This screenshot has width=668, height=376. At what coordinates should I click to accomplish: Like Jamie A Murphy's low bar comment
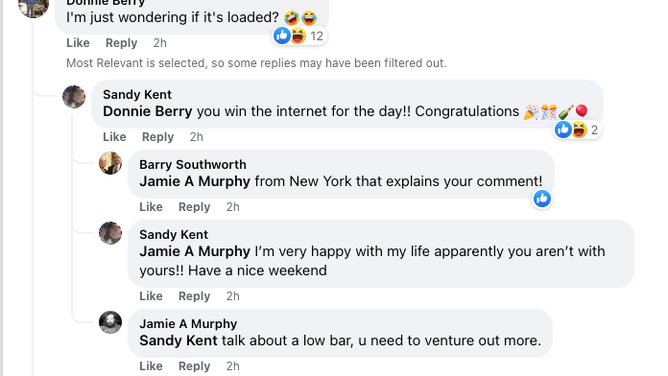click(x=151, y=366)
